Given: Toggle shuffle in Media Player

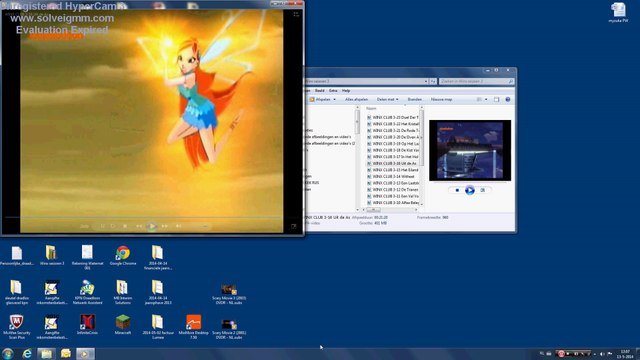Looking at the screenshot, I should tap(102, 226).
